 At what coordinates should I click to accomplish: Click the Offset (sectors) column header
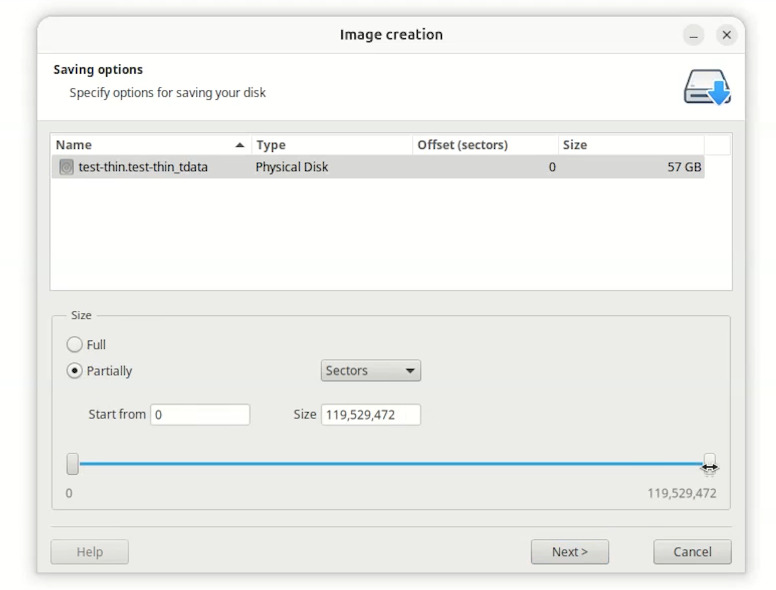485,145
